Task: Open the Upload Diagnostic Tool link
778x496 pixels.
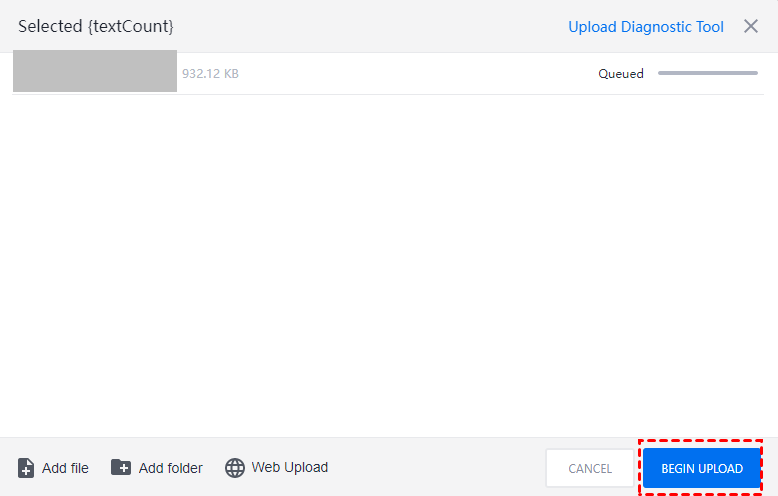Action: 646,27
